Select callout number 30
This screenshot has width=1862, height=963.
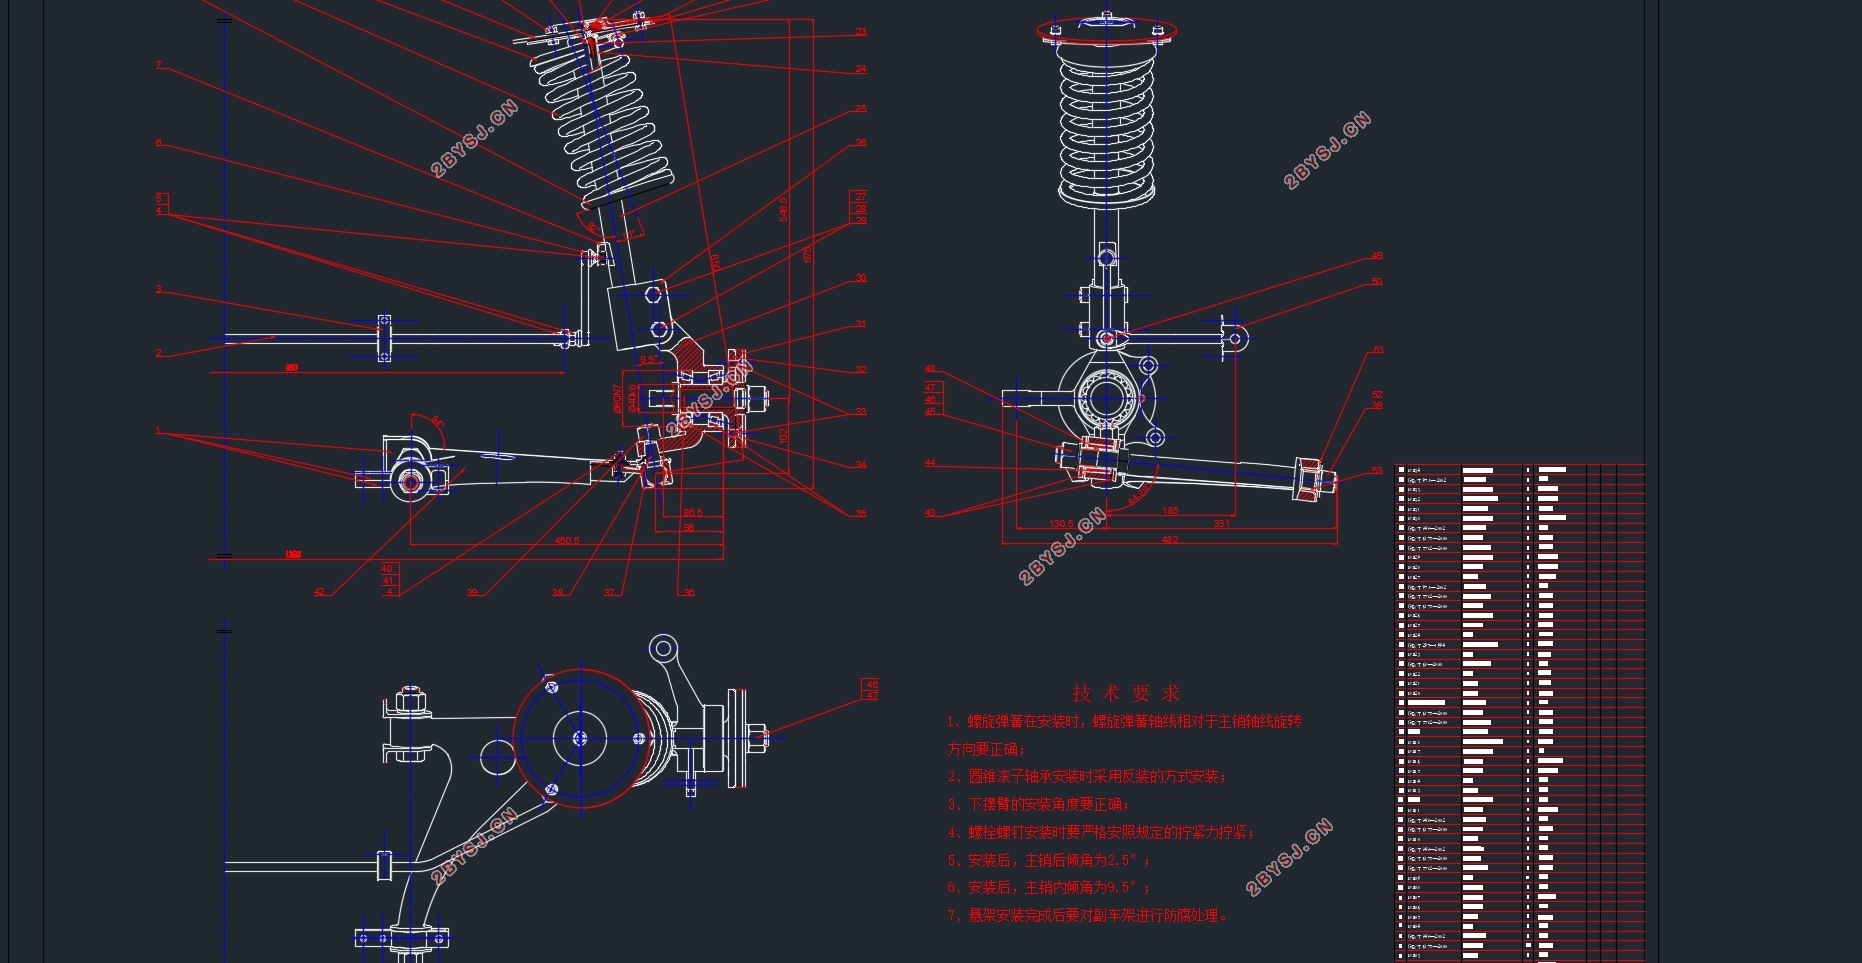861,278
